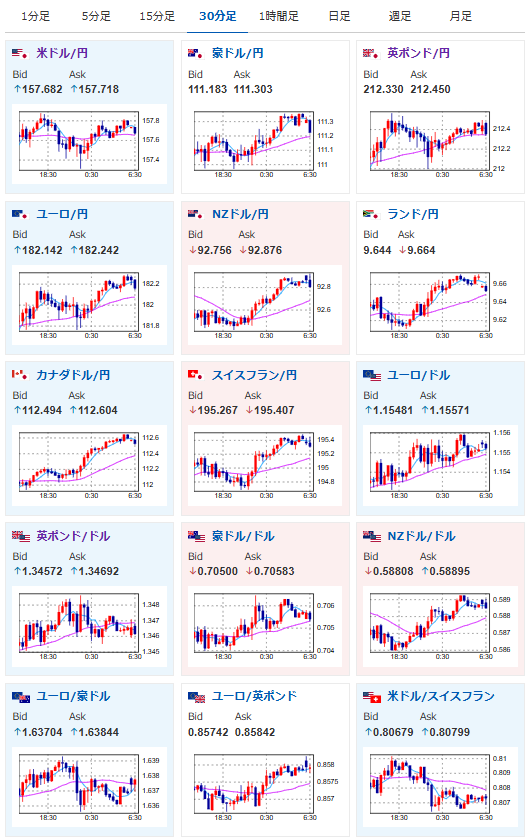The image size is (531, 838).
Task: Switch to the 1分足 timeframe tab
Action: click(x=36, y=16)
